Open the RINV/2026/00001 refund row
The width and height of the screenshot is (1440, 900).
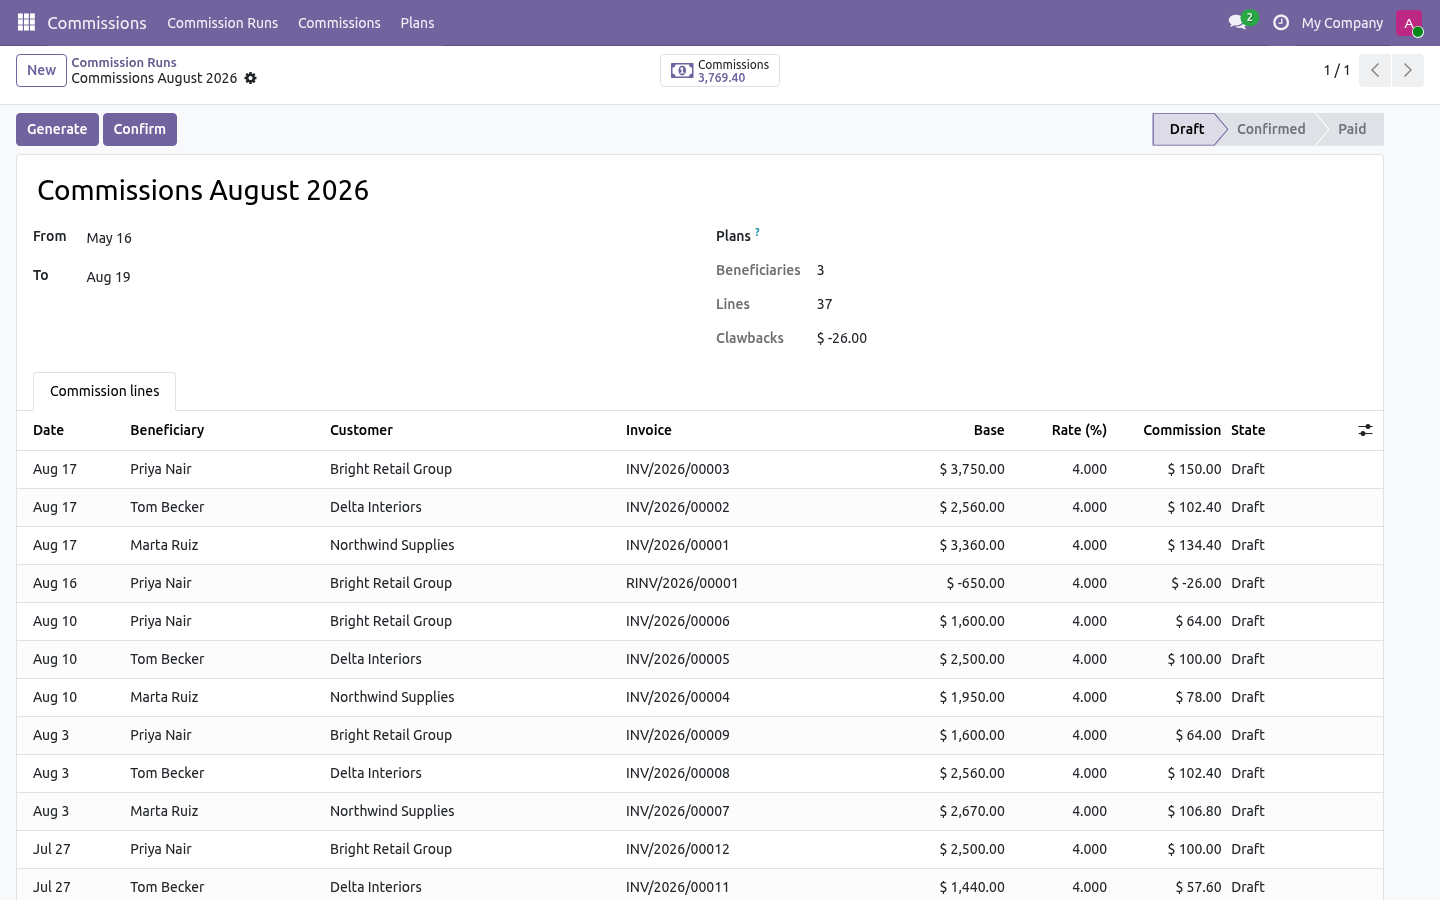coord(700,583)
